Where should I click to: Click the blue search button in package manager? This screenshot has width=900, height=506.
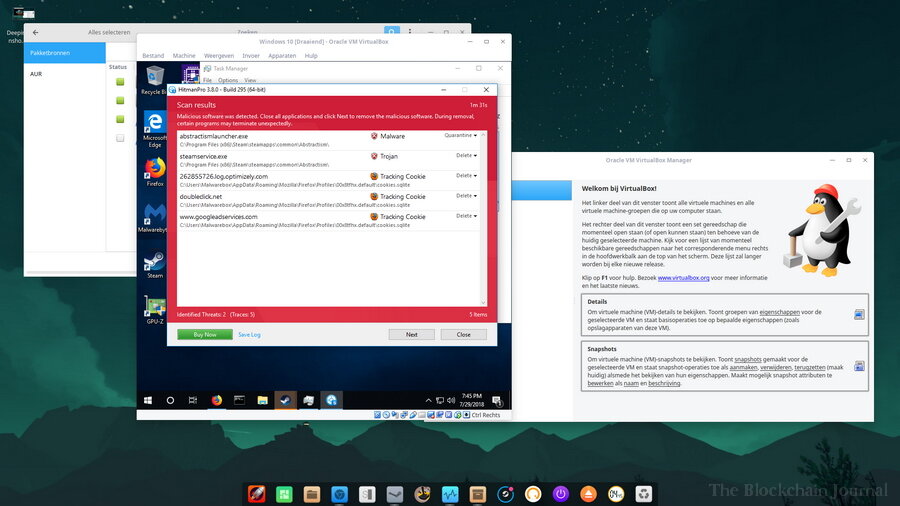391,31
